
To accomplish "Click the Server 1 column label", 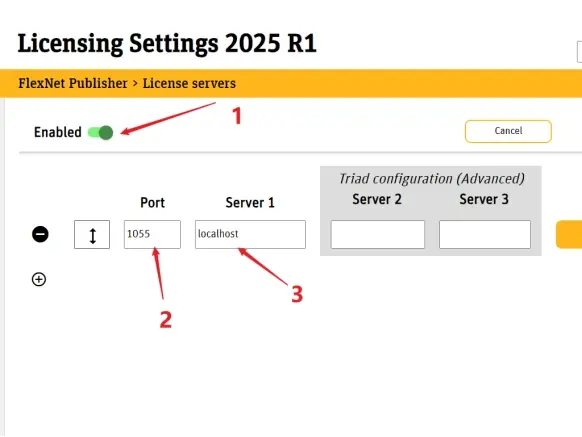I will 250,203.
